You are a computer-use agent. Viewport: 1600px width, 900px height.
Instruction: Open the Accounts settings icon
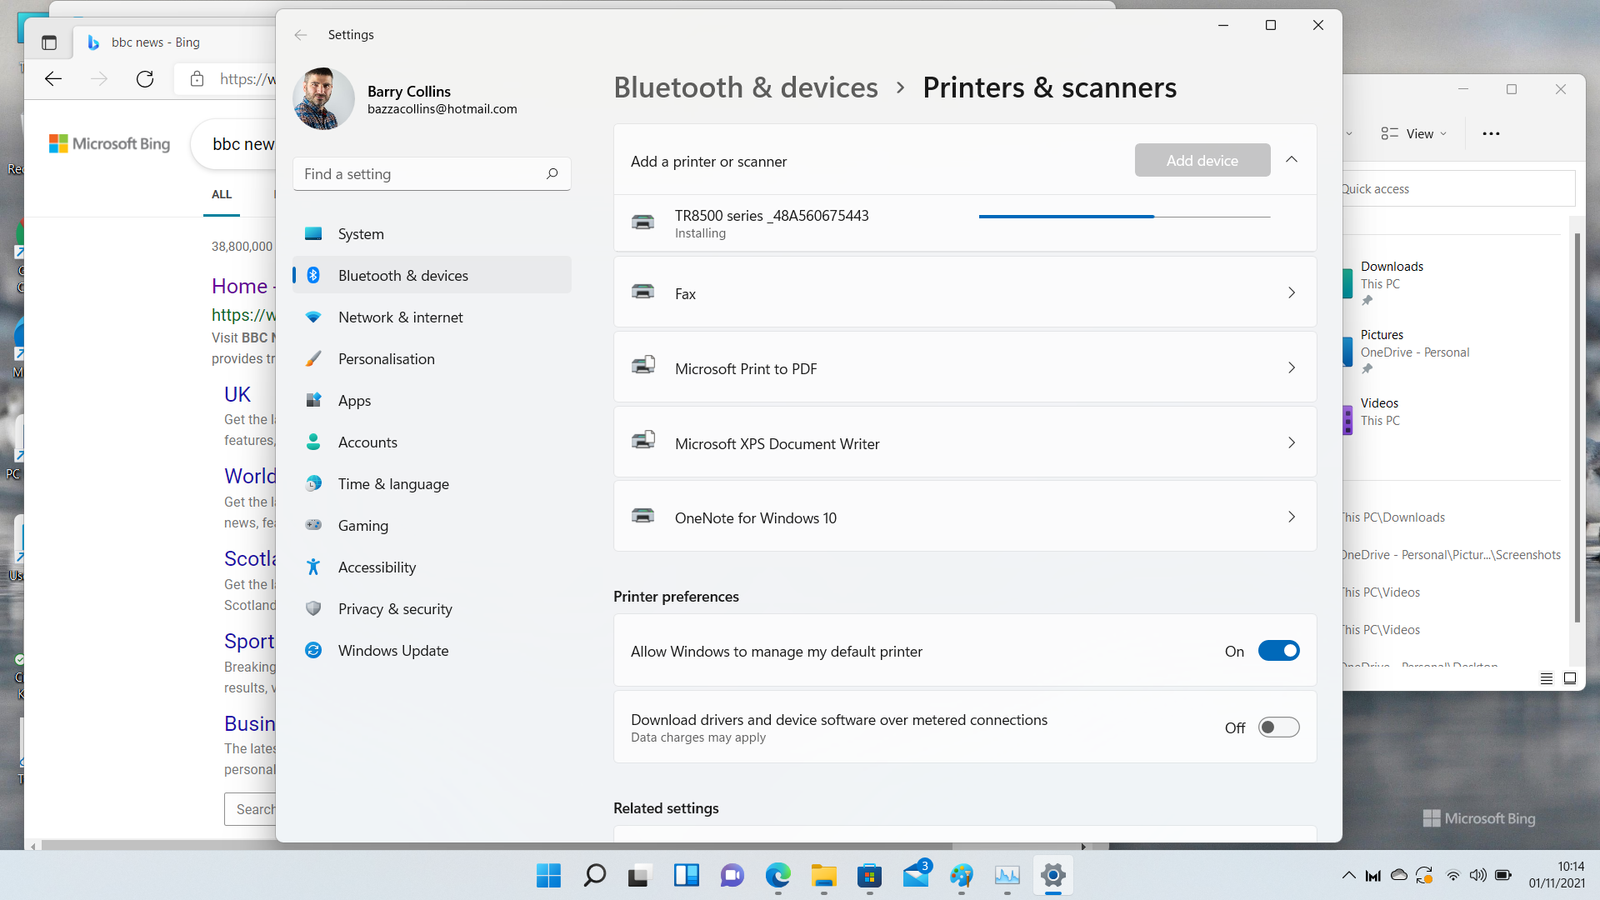pyautogui.click(x=314, y=442)
